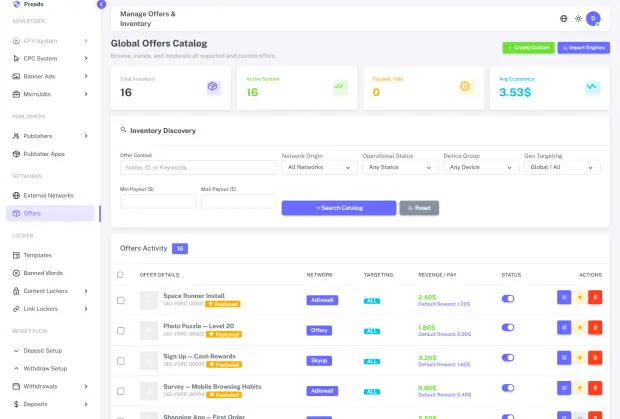Image resolution: width=620 pixels, height=419 pixels.
Task: Edit the Survey — Mobile Browsing Habits offer
Action: (x=564, y=388)
